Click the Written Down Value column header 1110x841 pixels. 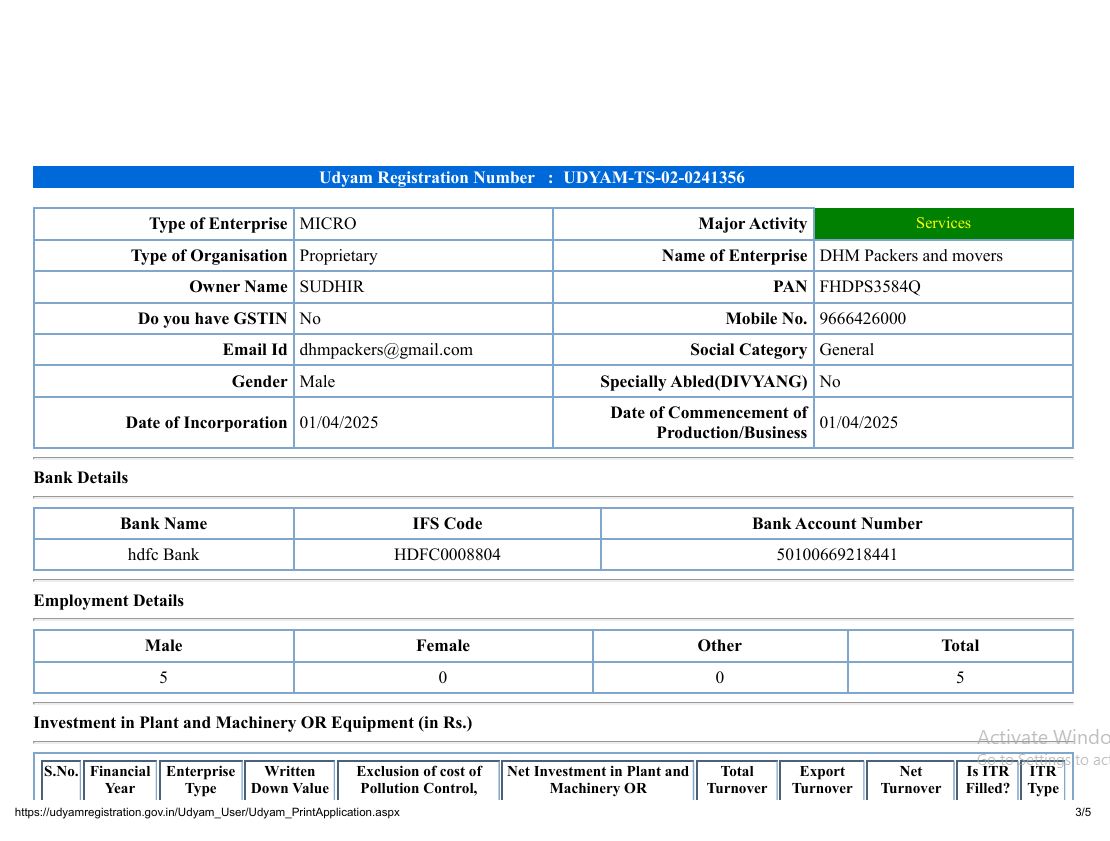point(290,780)
